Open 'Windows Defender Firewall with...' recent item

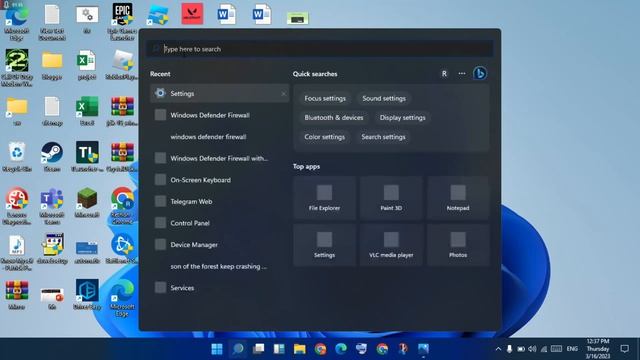219,158
